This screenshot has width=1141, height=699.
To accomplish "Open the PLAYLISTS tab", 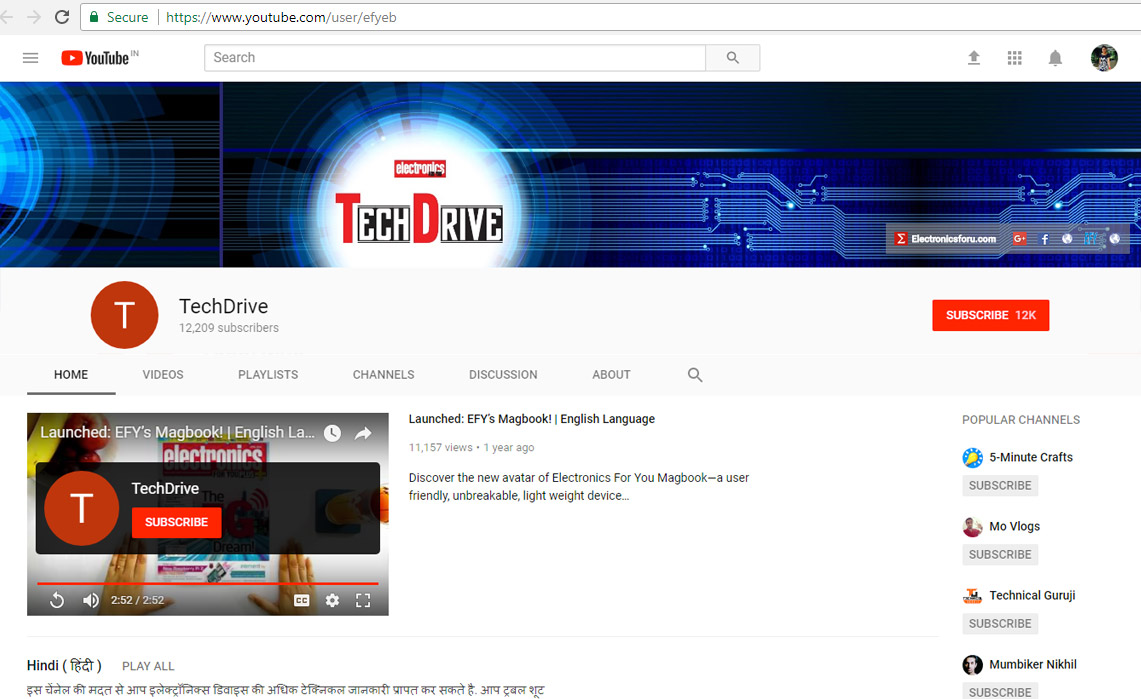I will pos(268,375).
